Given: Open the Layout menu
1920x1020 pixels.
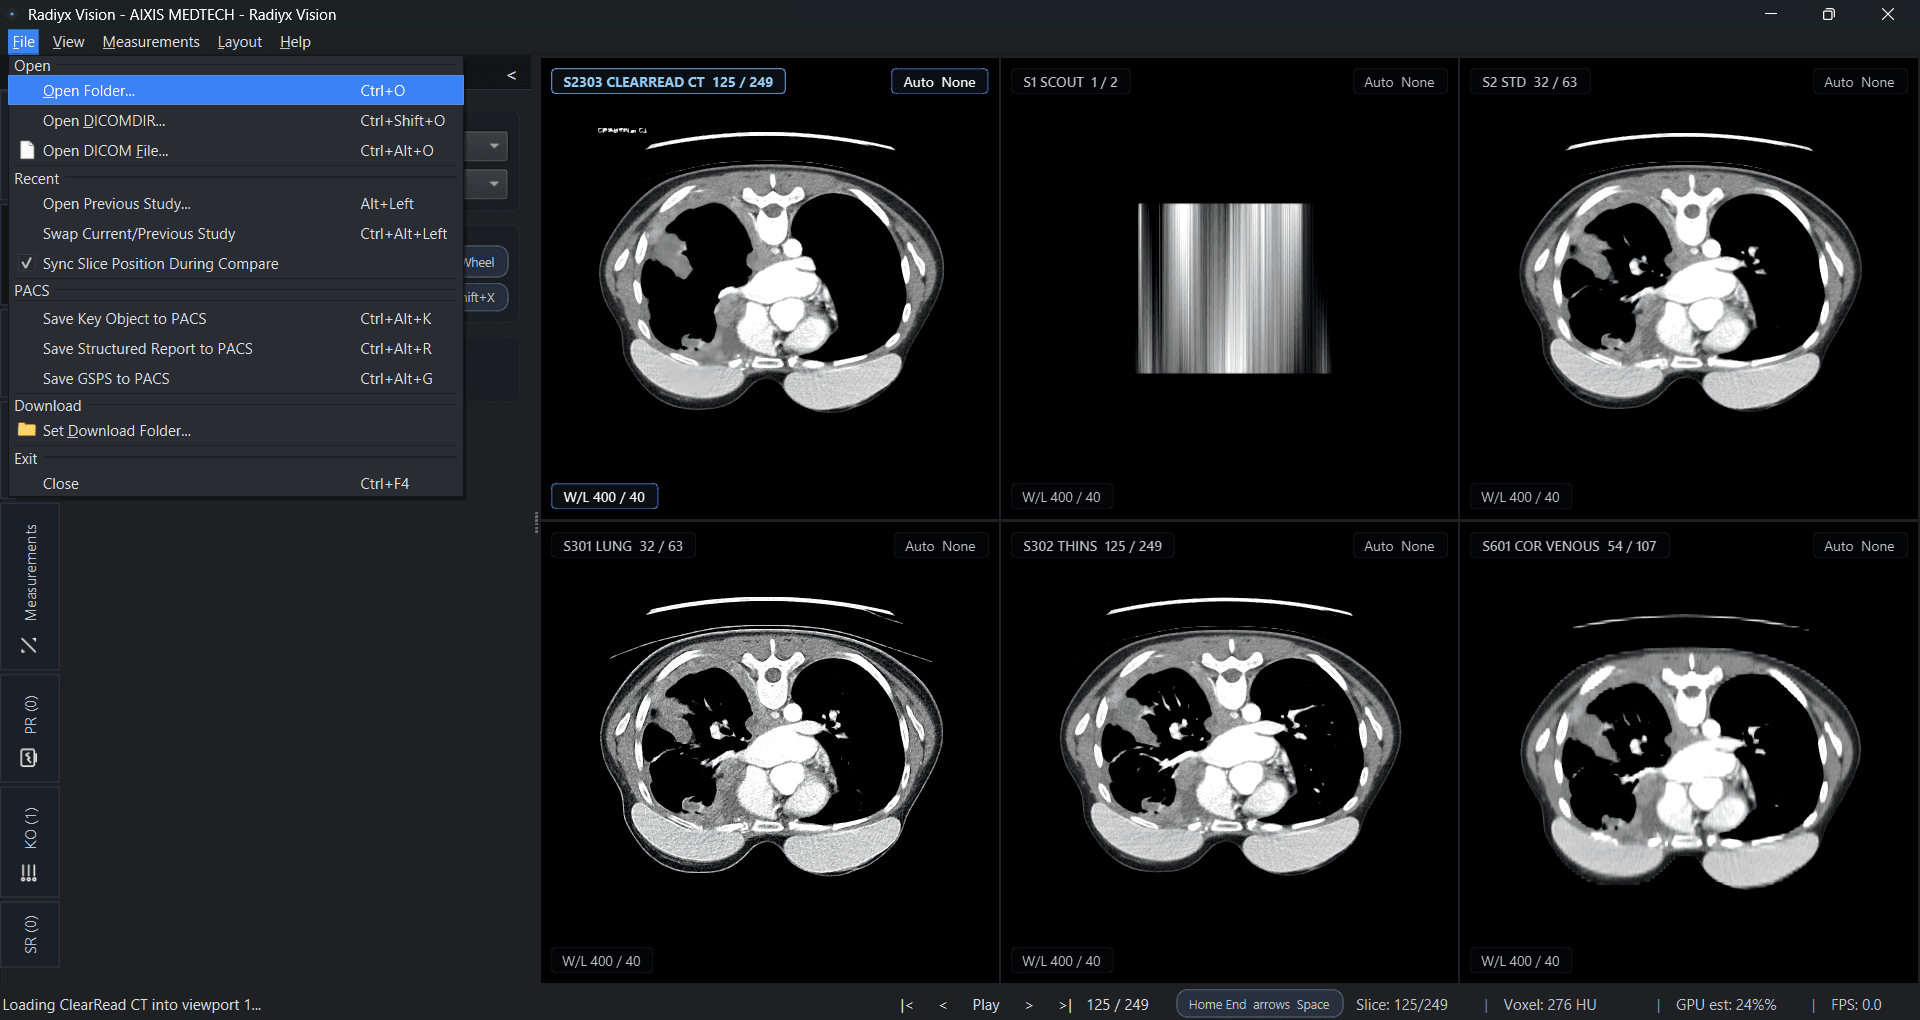Looking at the screenshot, I should [x=239, y=42].
